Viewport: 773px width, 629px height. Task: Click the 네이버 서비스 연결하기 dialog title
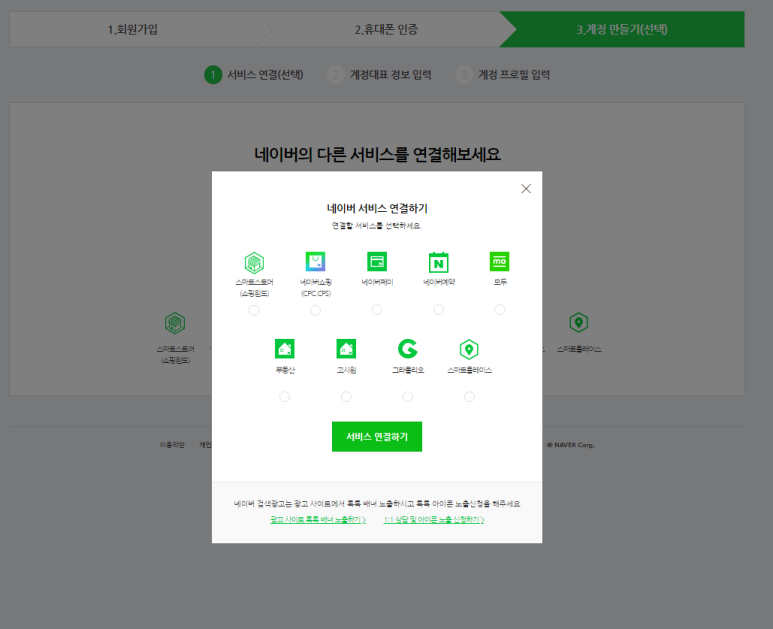tap(377, 209)
